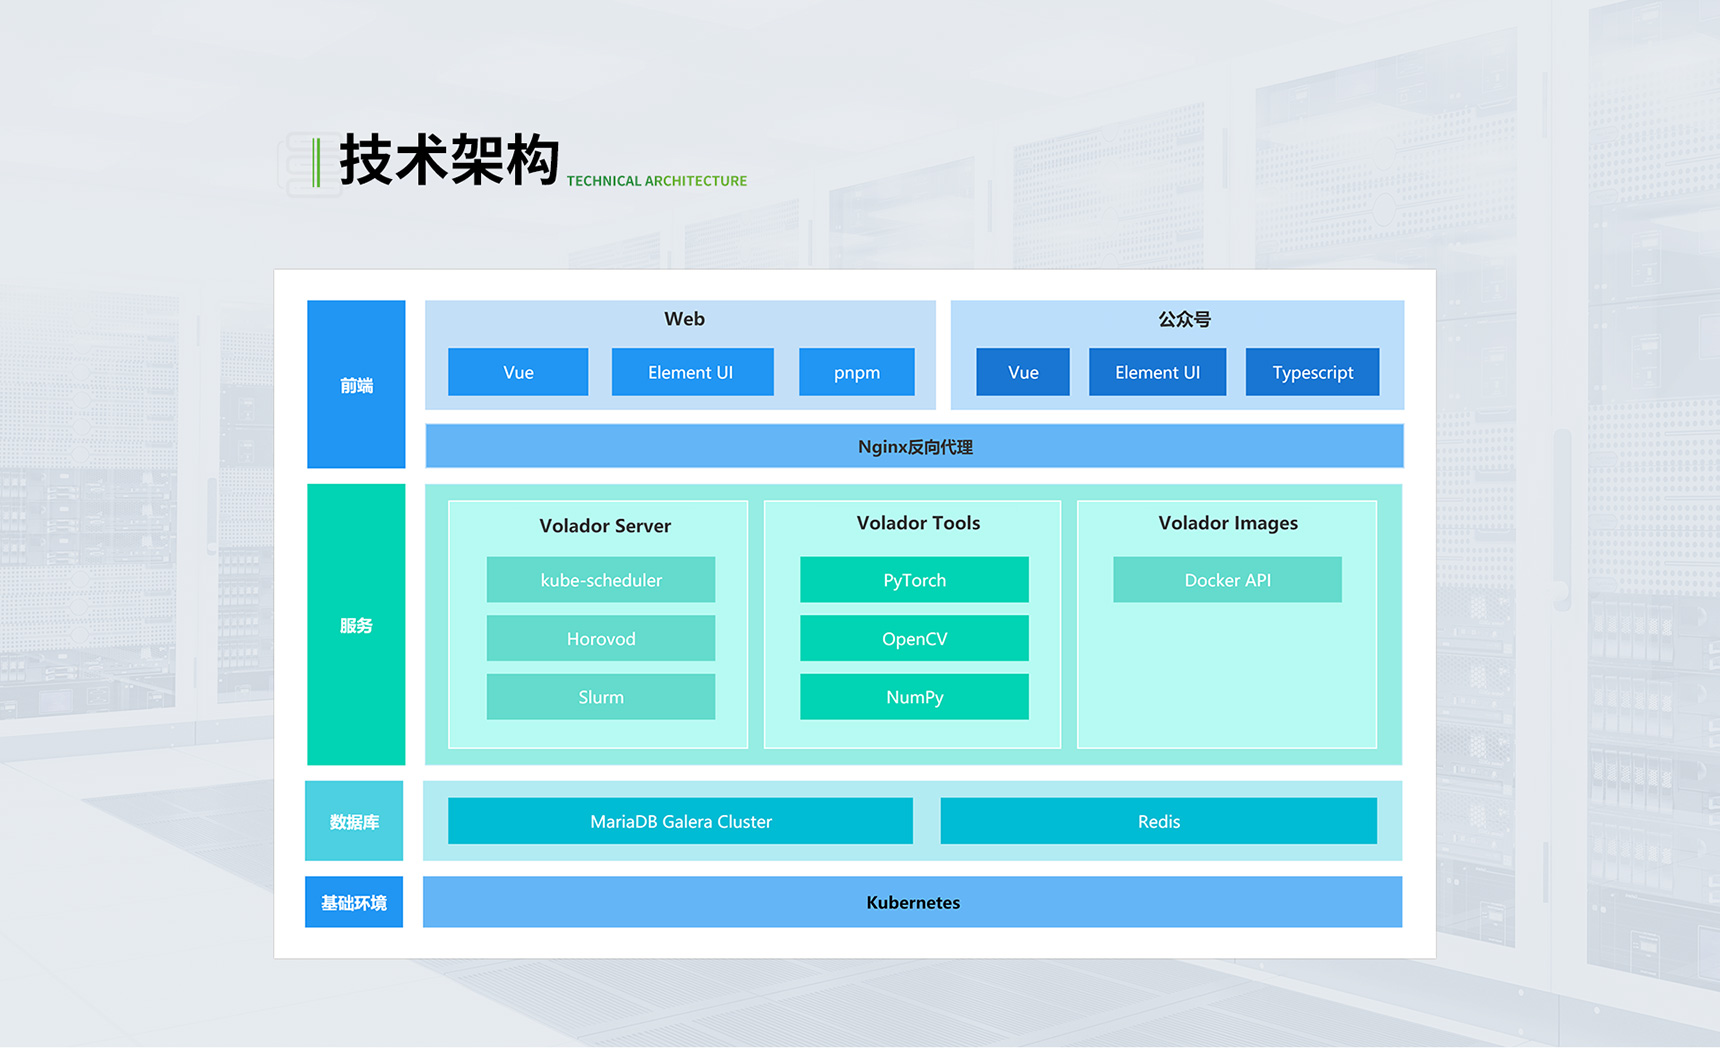The height and width of the screenshot is (1048, 1720).
Task: Select the Kubernetes bar
Action: pos(912,902)
